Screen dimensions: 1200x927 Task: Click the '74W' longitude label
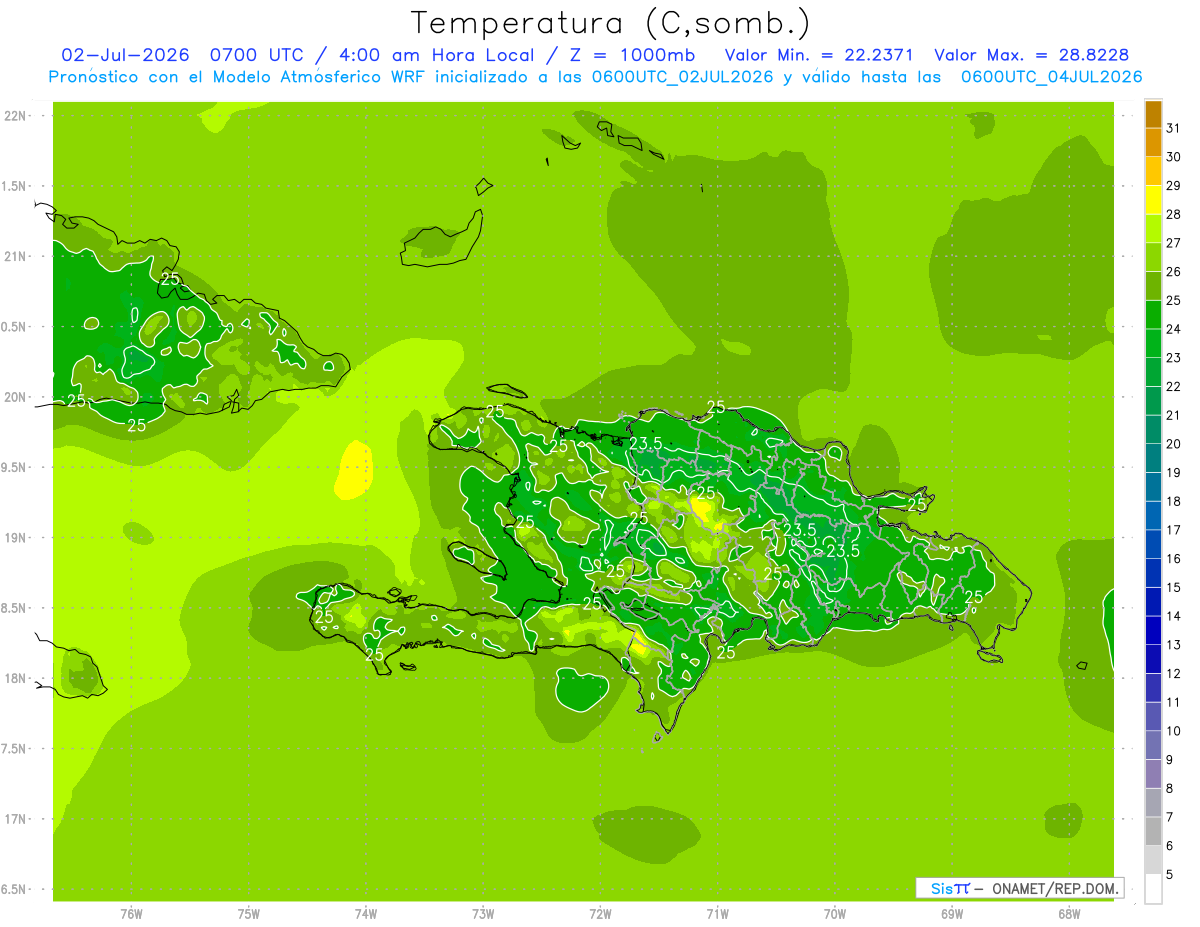pos(366,914)
